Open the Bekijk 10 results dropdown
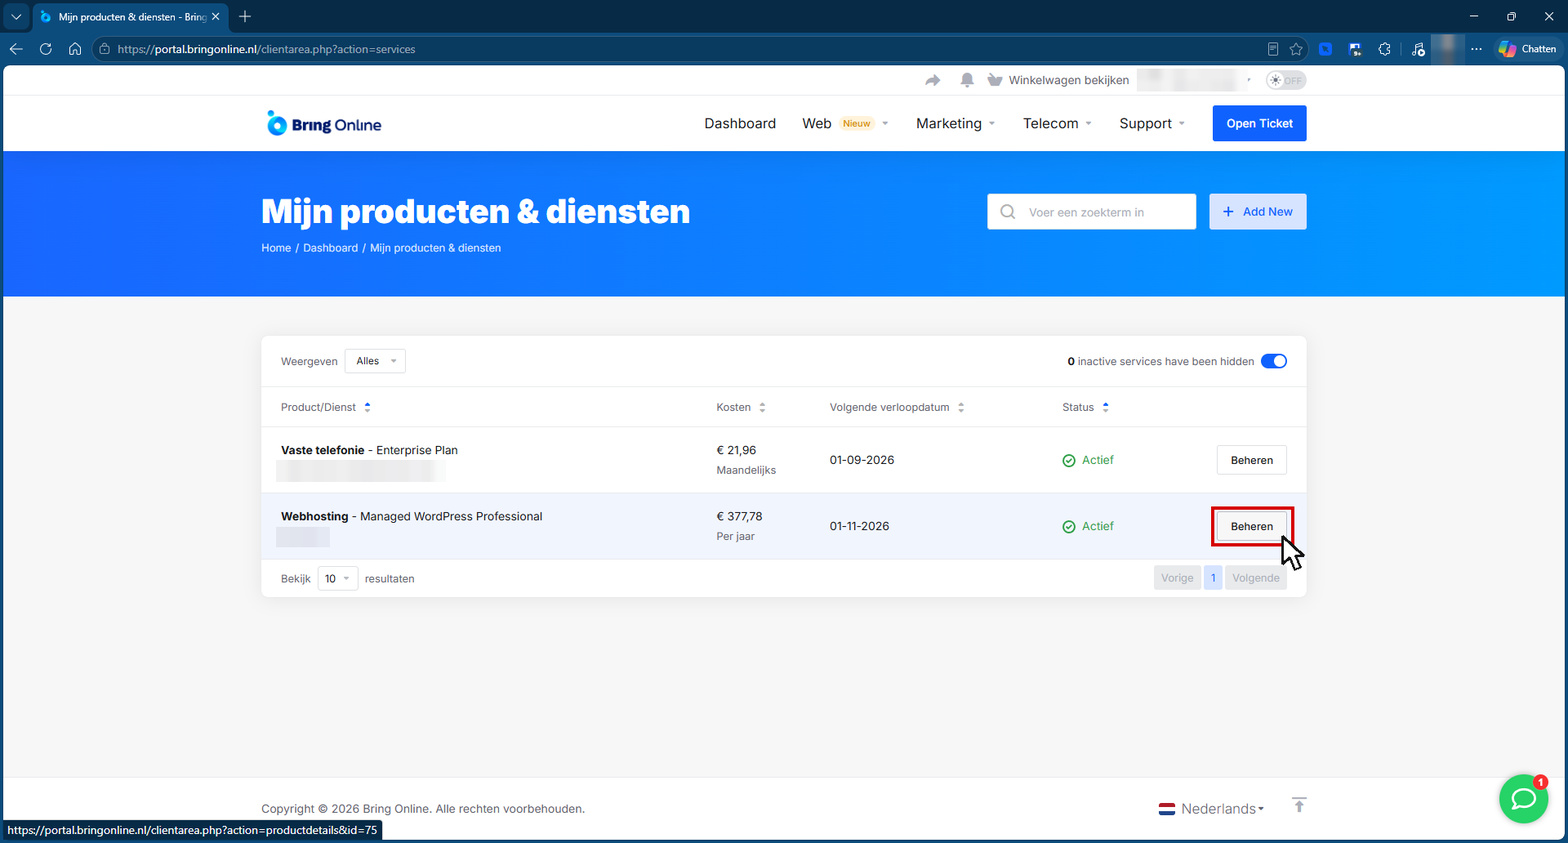The width and height of the screenshot is (1568, 843). (x=338, y=579)
